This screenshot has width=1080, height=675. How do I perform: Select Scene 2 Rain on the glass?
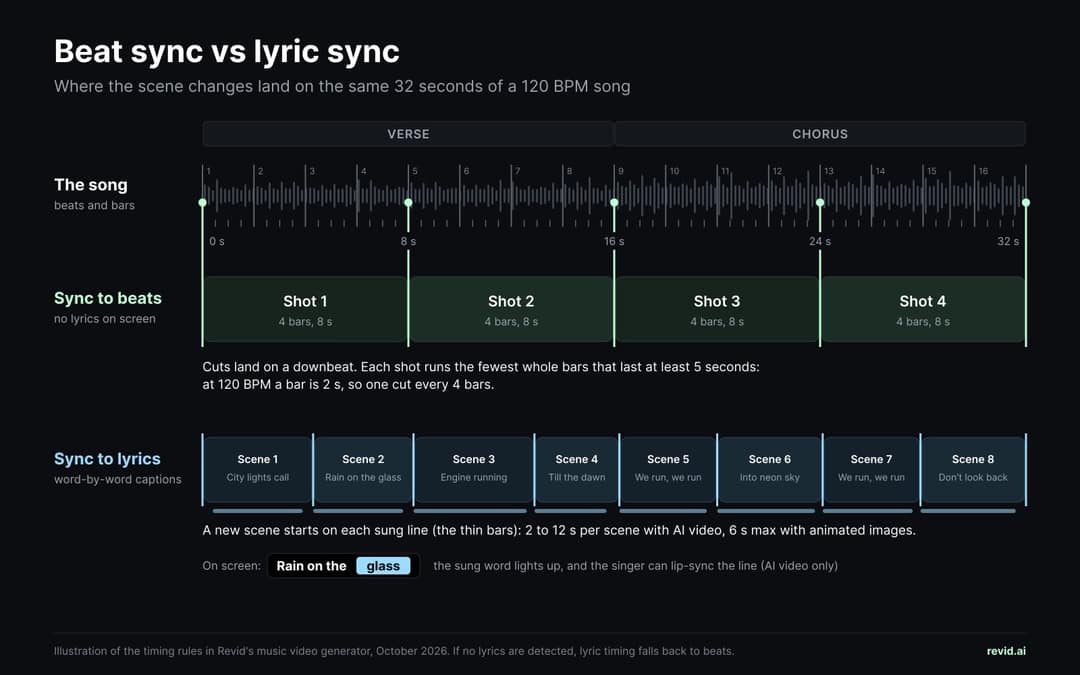(363, 469)
